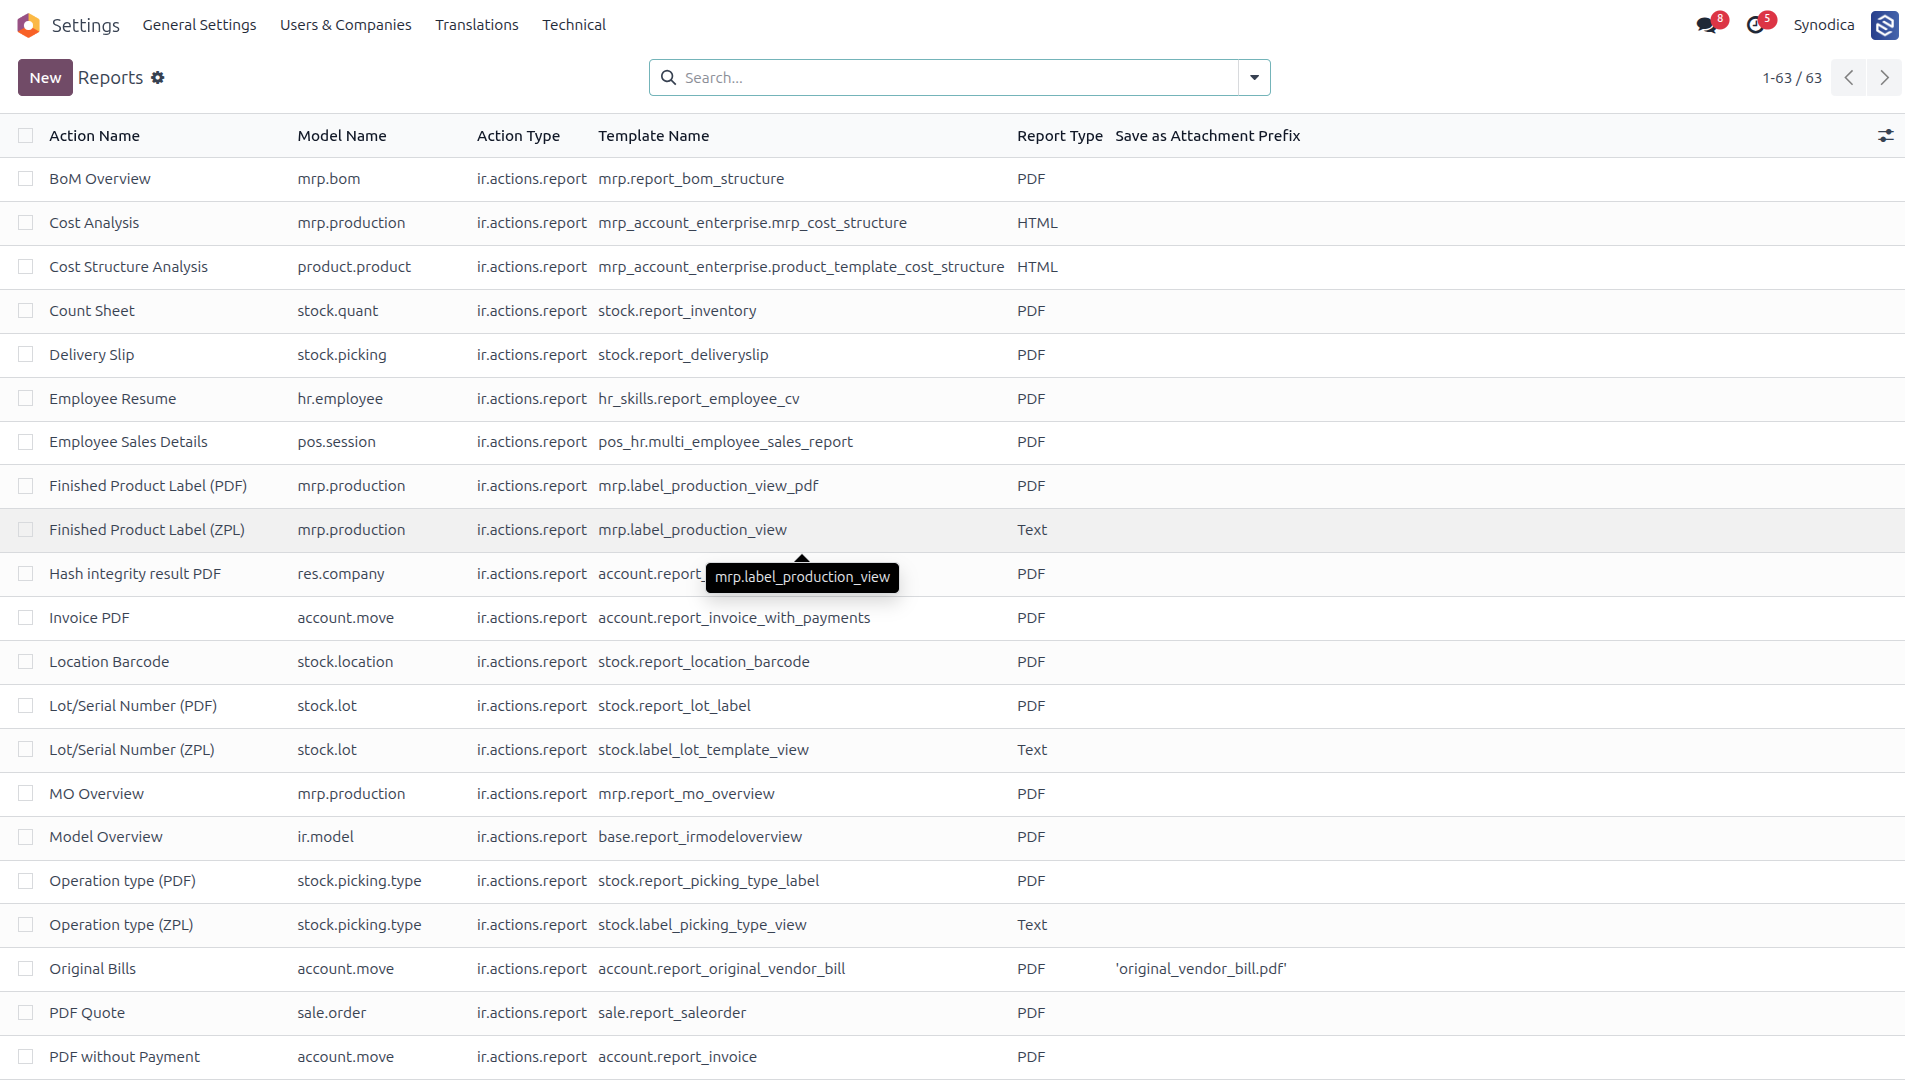Viewport: 1905px width, 1080px height.
Task: Open the Translations menu
Action: (x=476, y=25)
